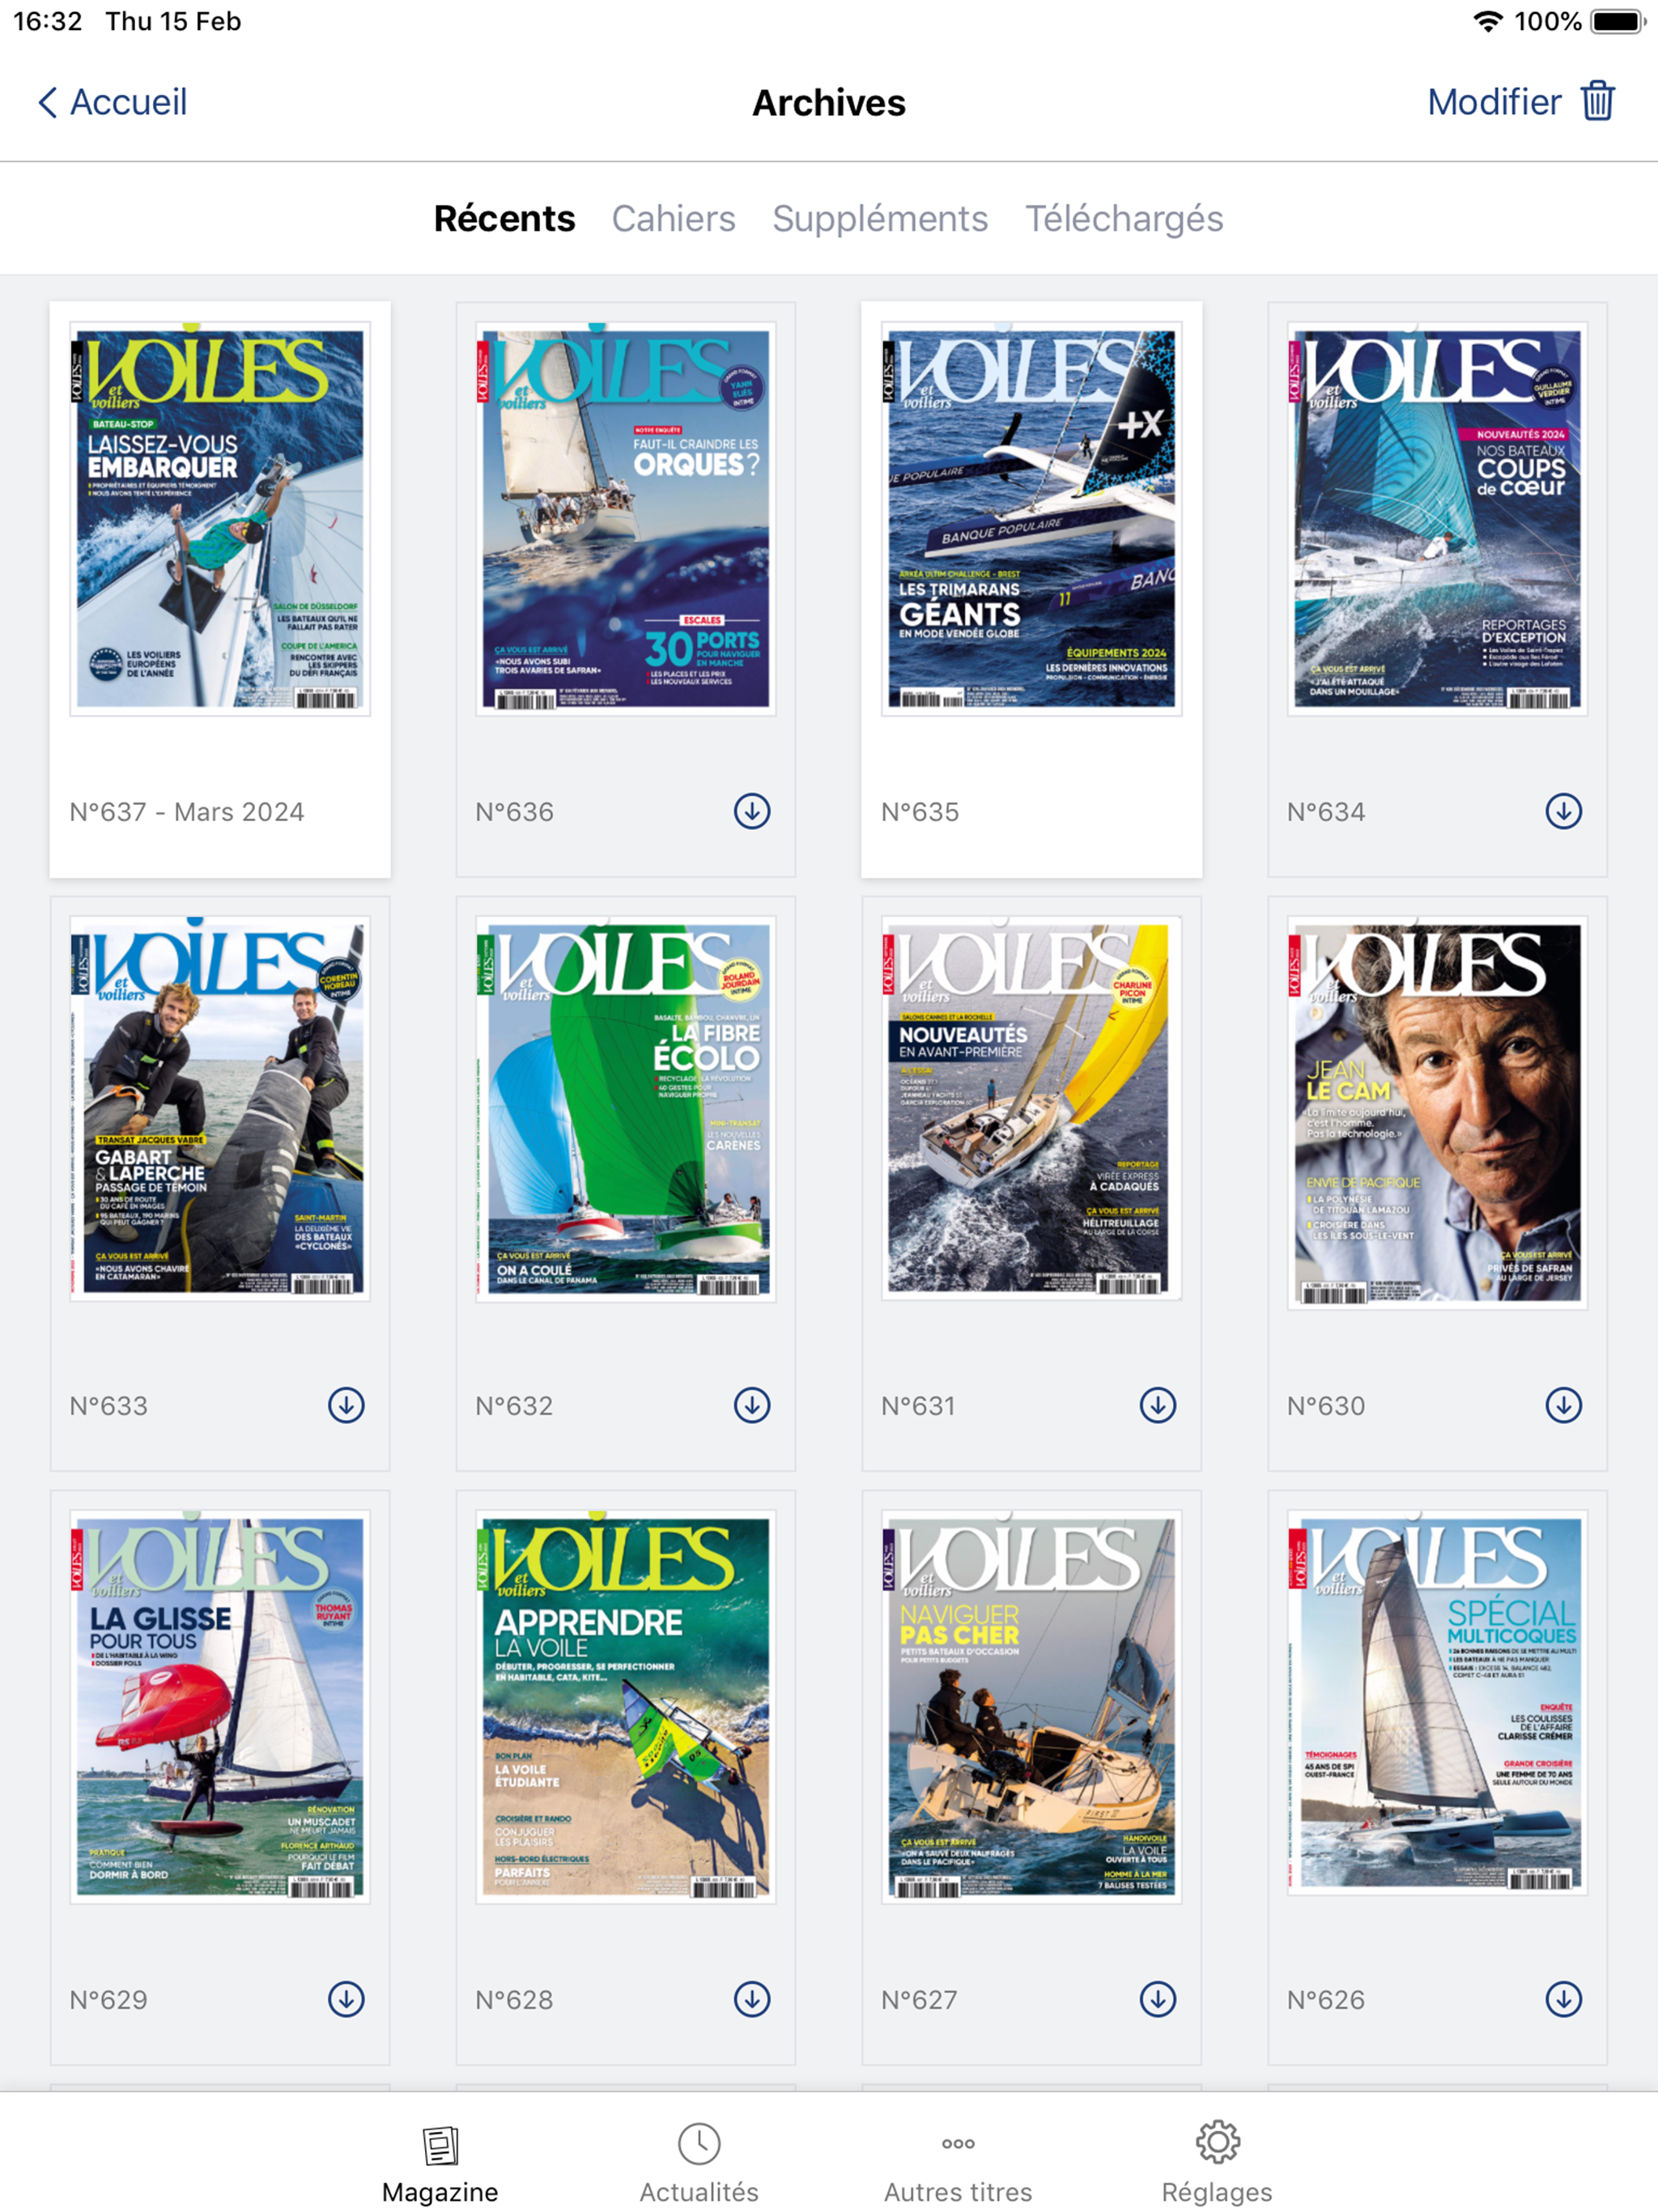Open the Actualités section
This screenshot has height=2212, width=1658.
(x=699, y=2162)
